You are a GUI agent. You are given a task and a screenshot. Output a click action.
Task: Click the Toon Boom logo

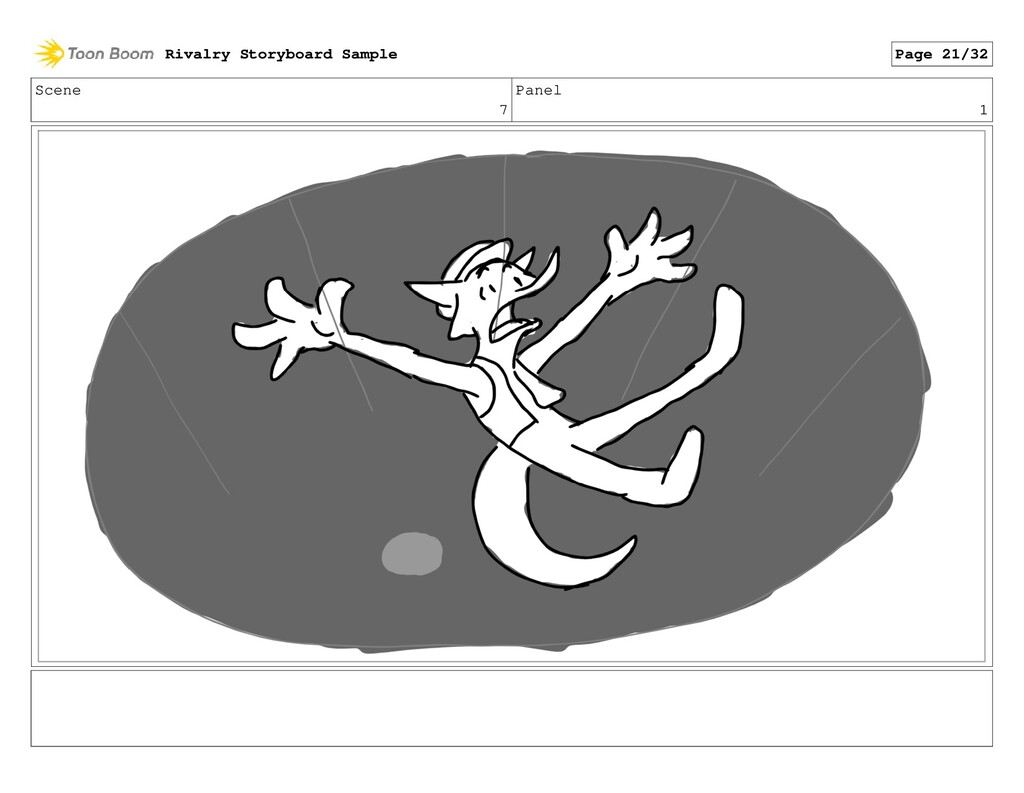94,54
